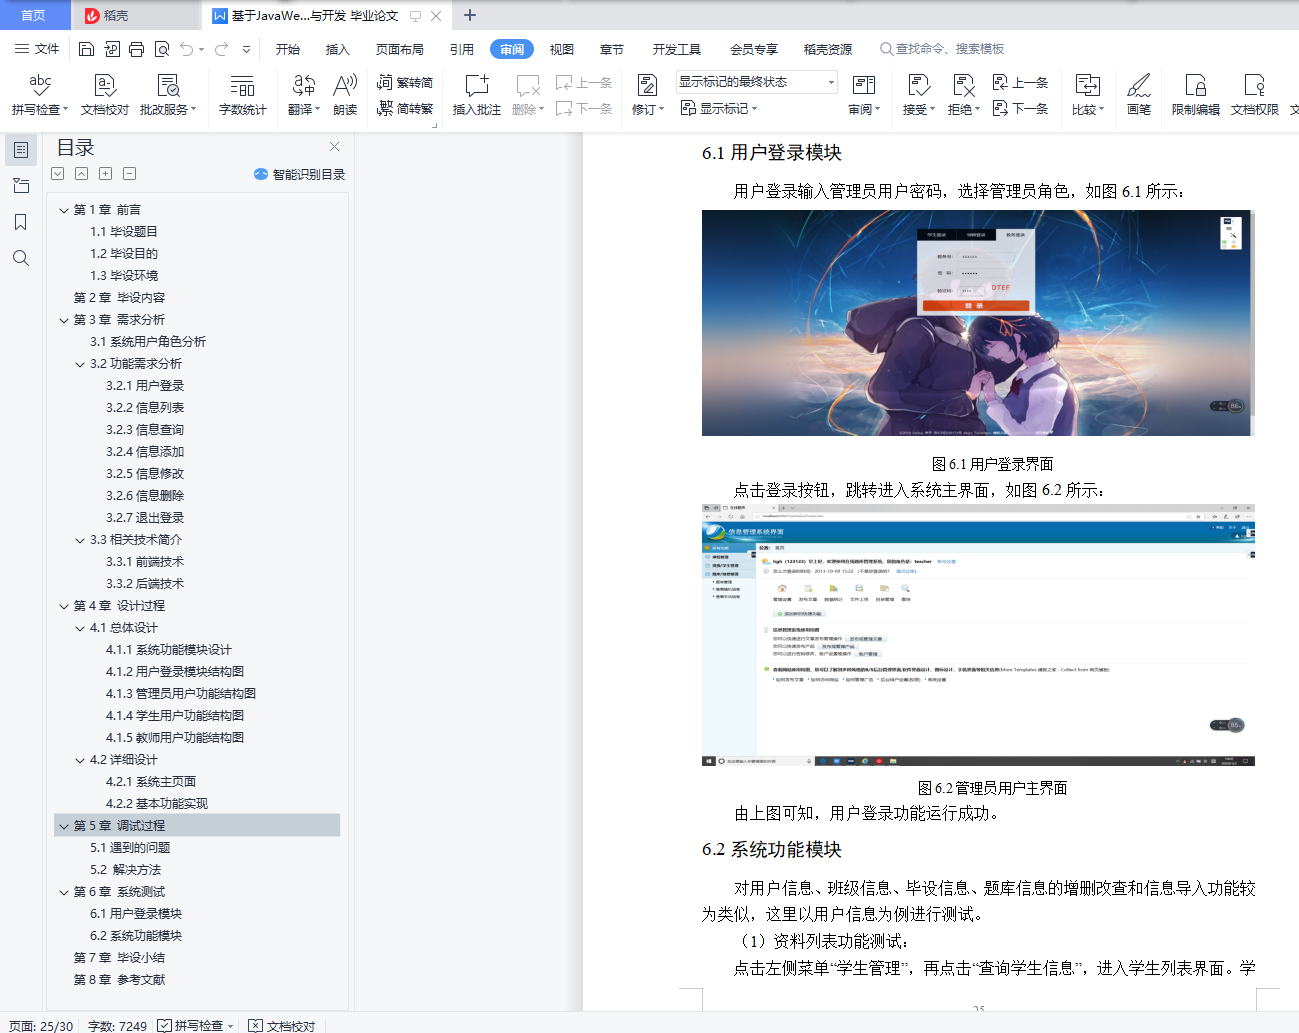This screenshot has height=1033, width=1299.
Task: Jump to 3.2.1 用户登录 in outline
Action: pos(145,386)
